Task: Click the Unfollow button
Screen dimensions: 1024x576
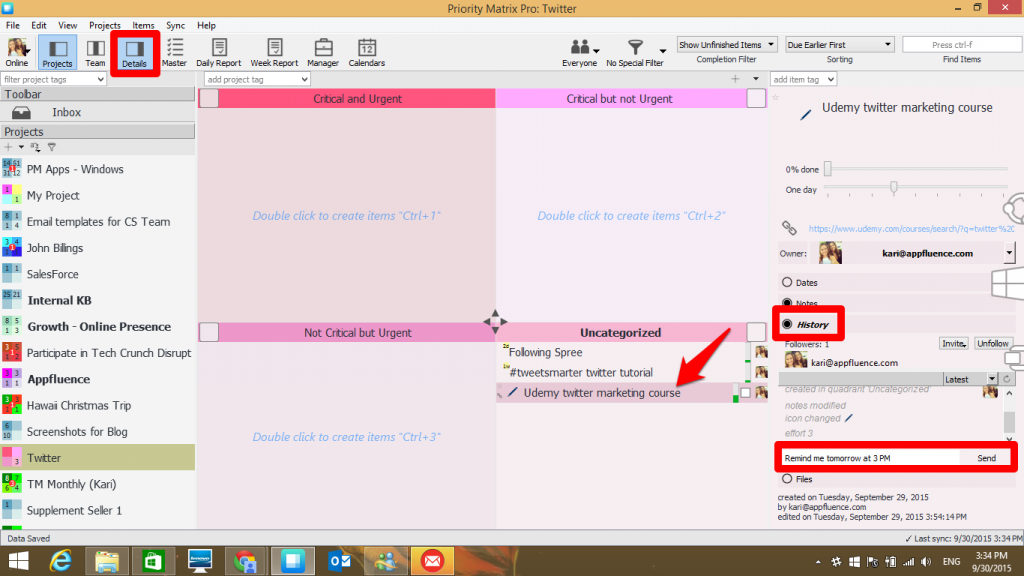Action: (993, 343)
